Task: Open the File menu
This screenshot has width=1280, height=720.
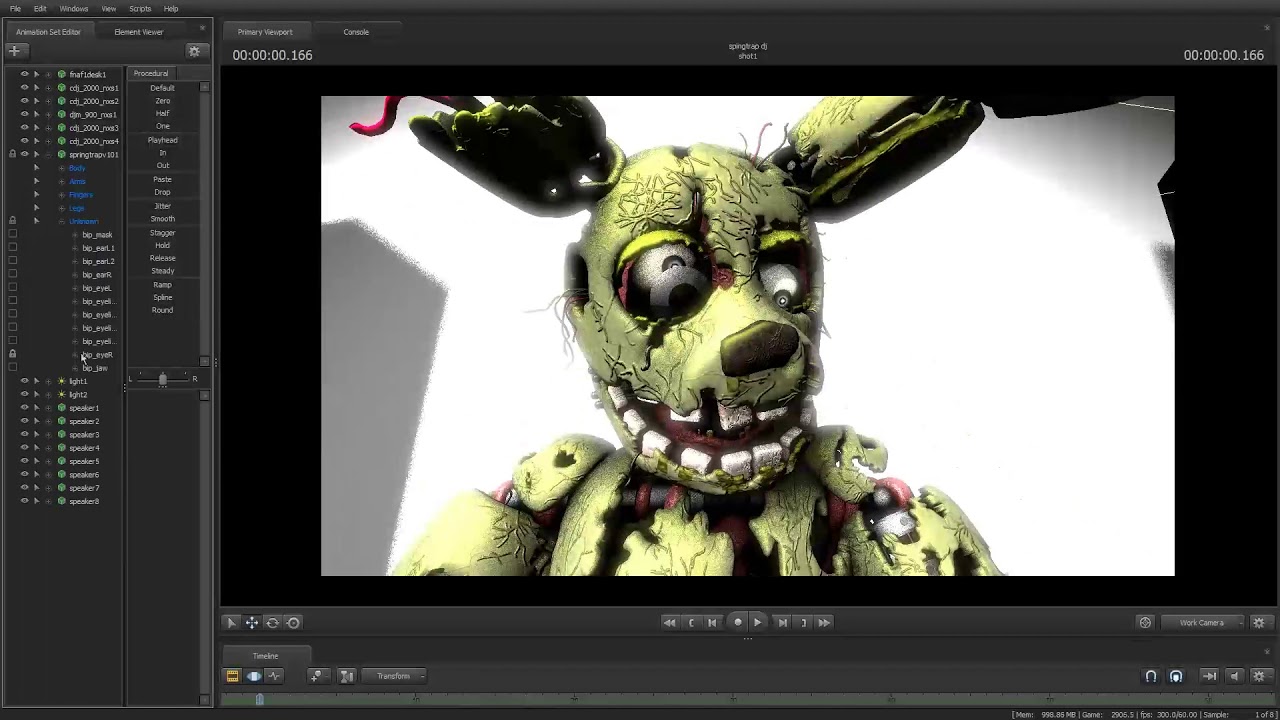Action: pos(15,9)
